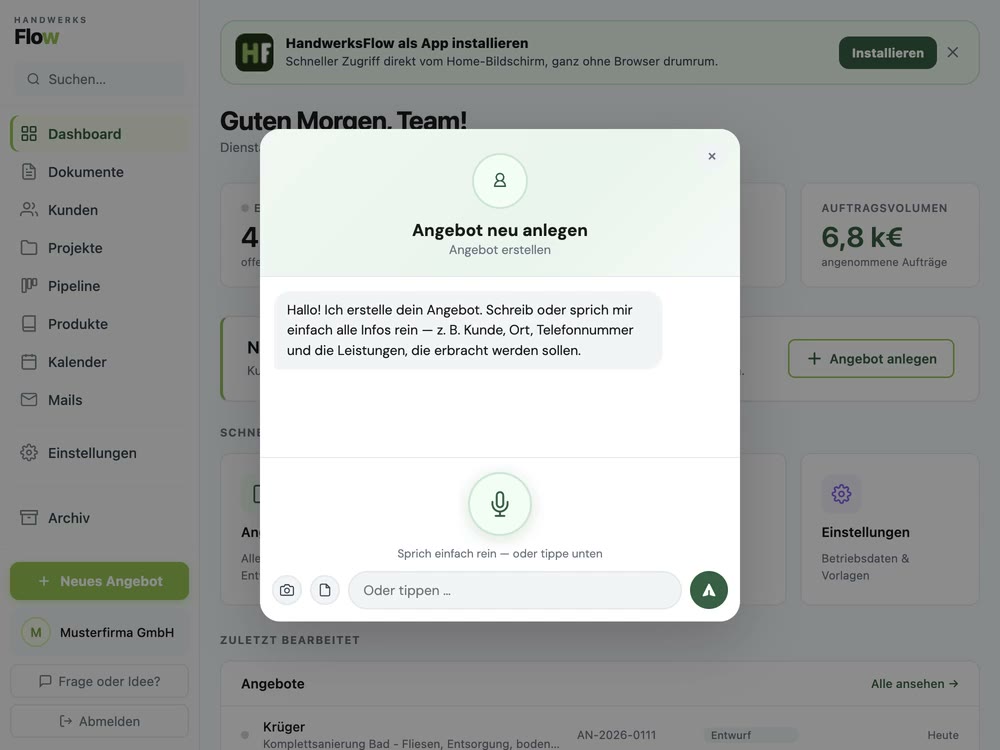The height and width of the screenshot is (750, 1000).
Task: Click the microphone voice input button
Action: [499, 503]
